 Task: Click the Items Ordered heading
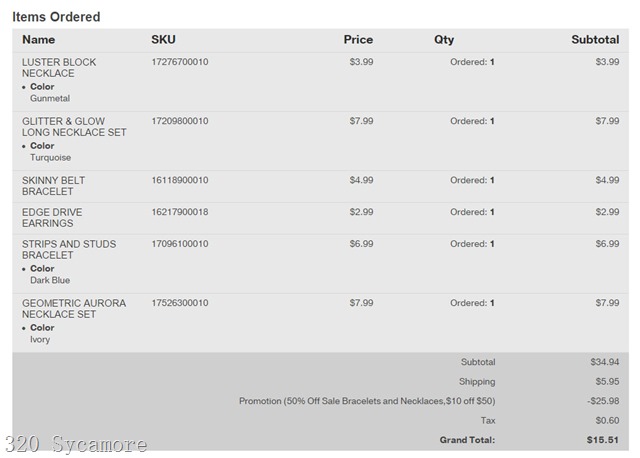[56, 17]
